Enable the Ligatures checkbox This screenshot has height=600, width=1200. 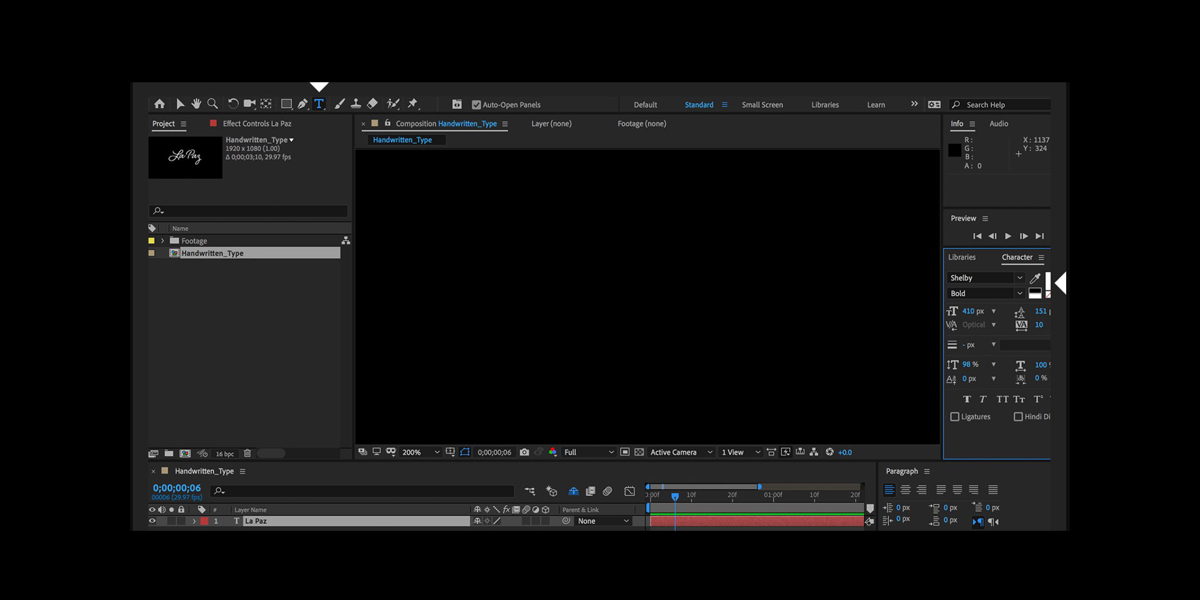click(954, 417)
